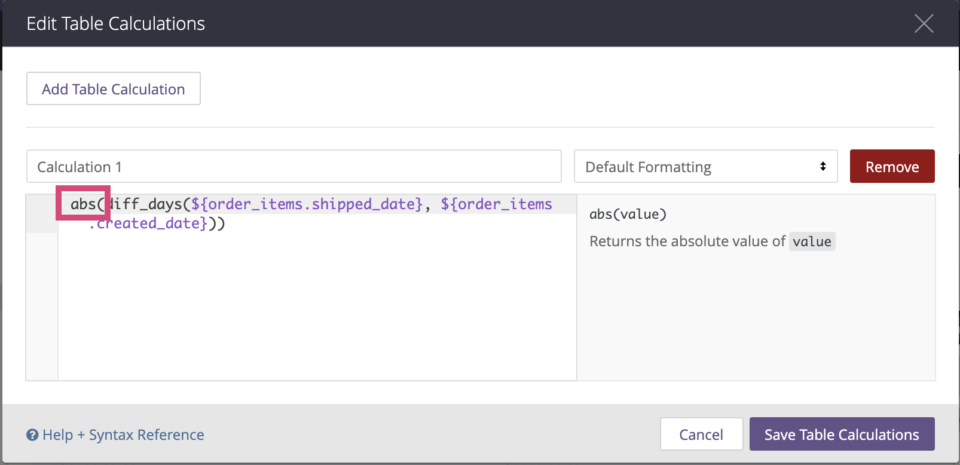Viewport: 960px width, 465px height.
Task: Cancel the table calculation edits
Action: click(x=701, y=435)
